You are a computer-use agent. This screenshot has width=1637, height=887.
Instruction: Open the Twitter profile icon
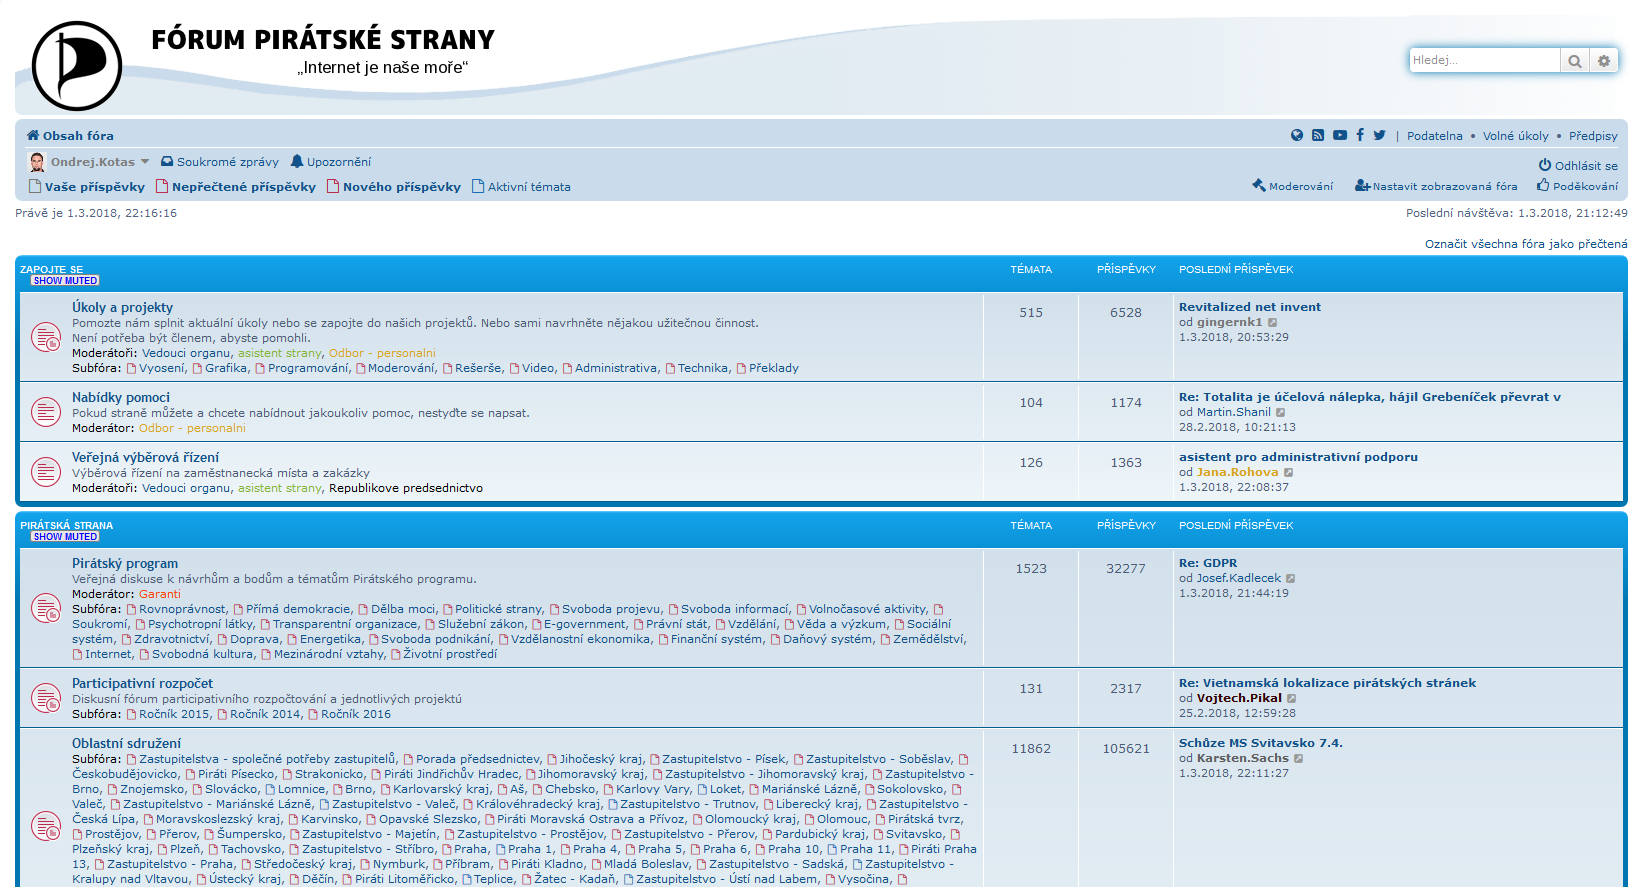point(1380,136)
